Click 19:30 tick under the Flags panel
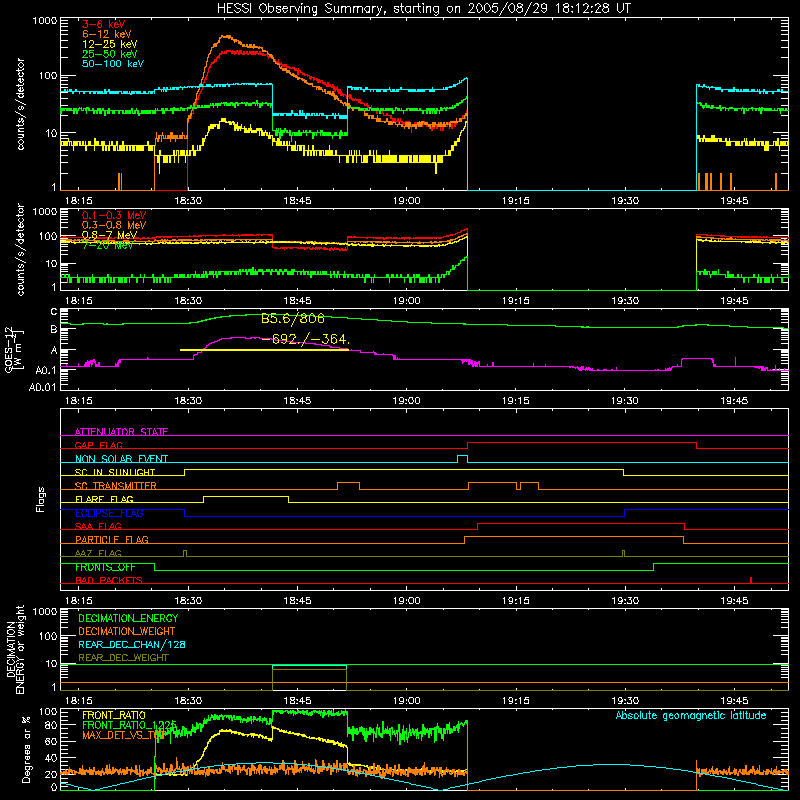 coord(625,601)
